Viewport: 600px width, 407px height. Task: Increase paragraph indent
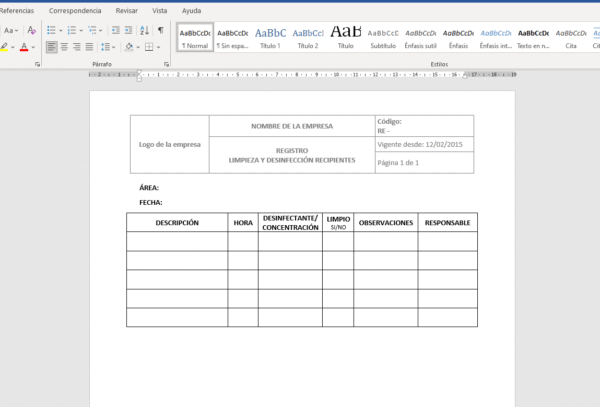coord(129,30)
